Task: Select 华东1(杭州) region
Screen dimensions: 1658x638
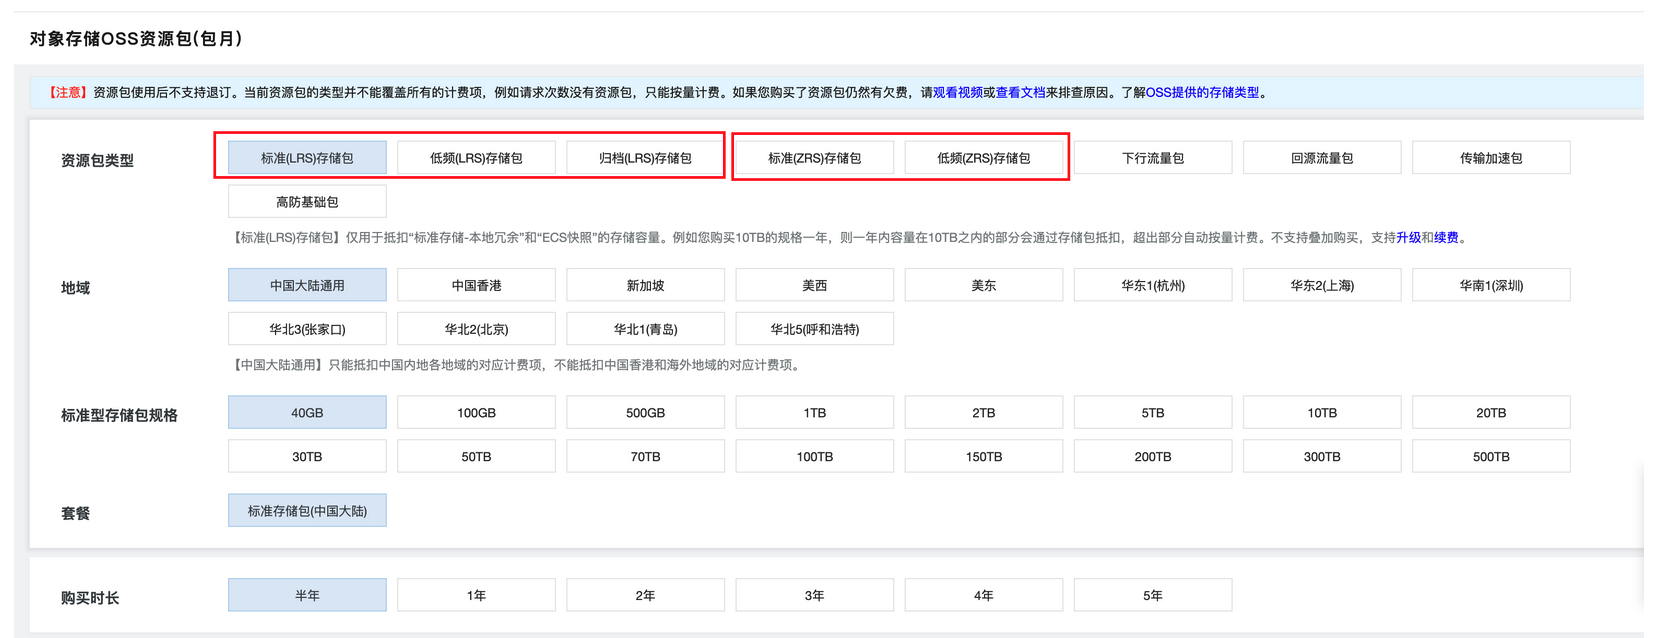Action: pos(1153,285)
